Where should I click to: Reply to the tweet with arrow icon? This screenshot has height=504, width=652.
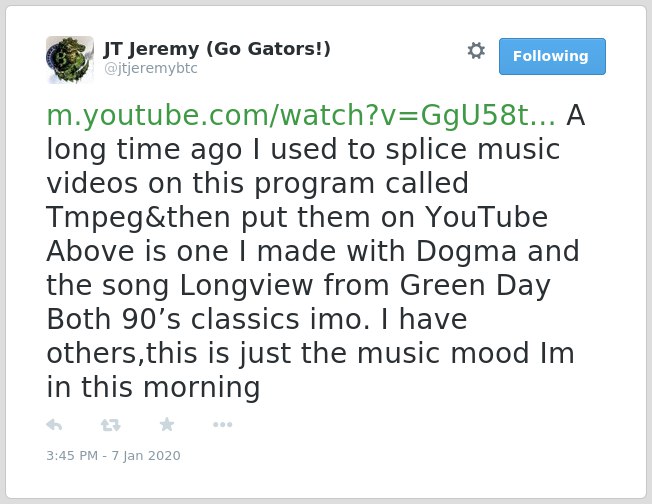[54, 425]
